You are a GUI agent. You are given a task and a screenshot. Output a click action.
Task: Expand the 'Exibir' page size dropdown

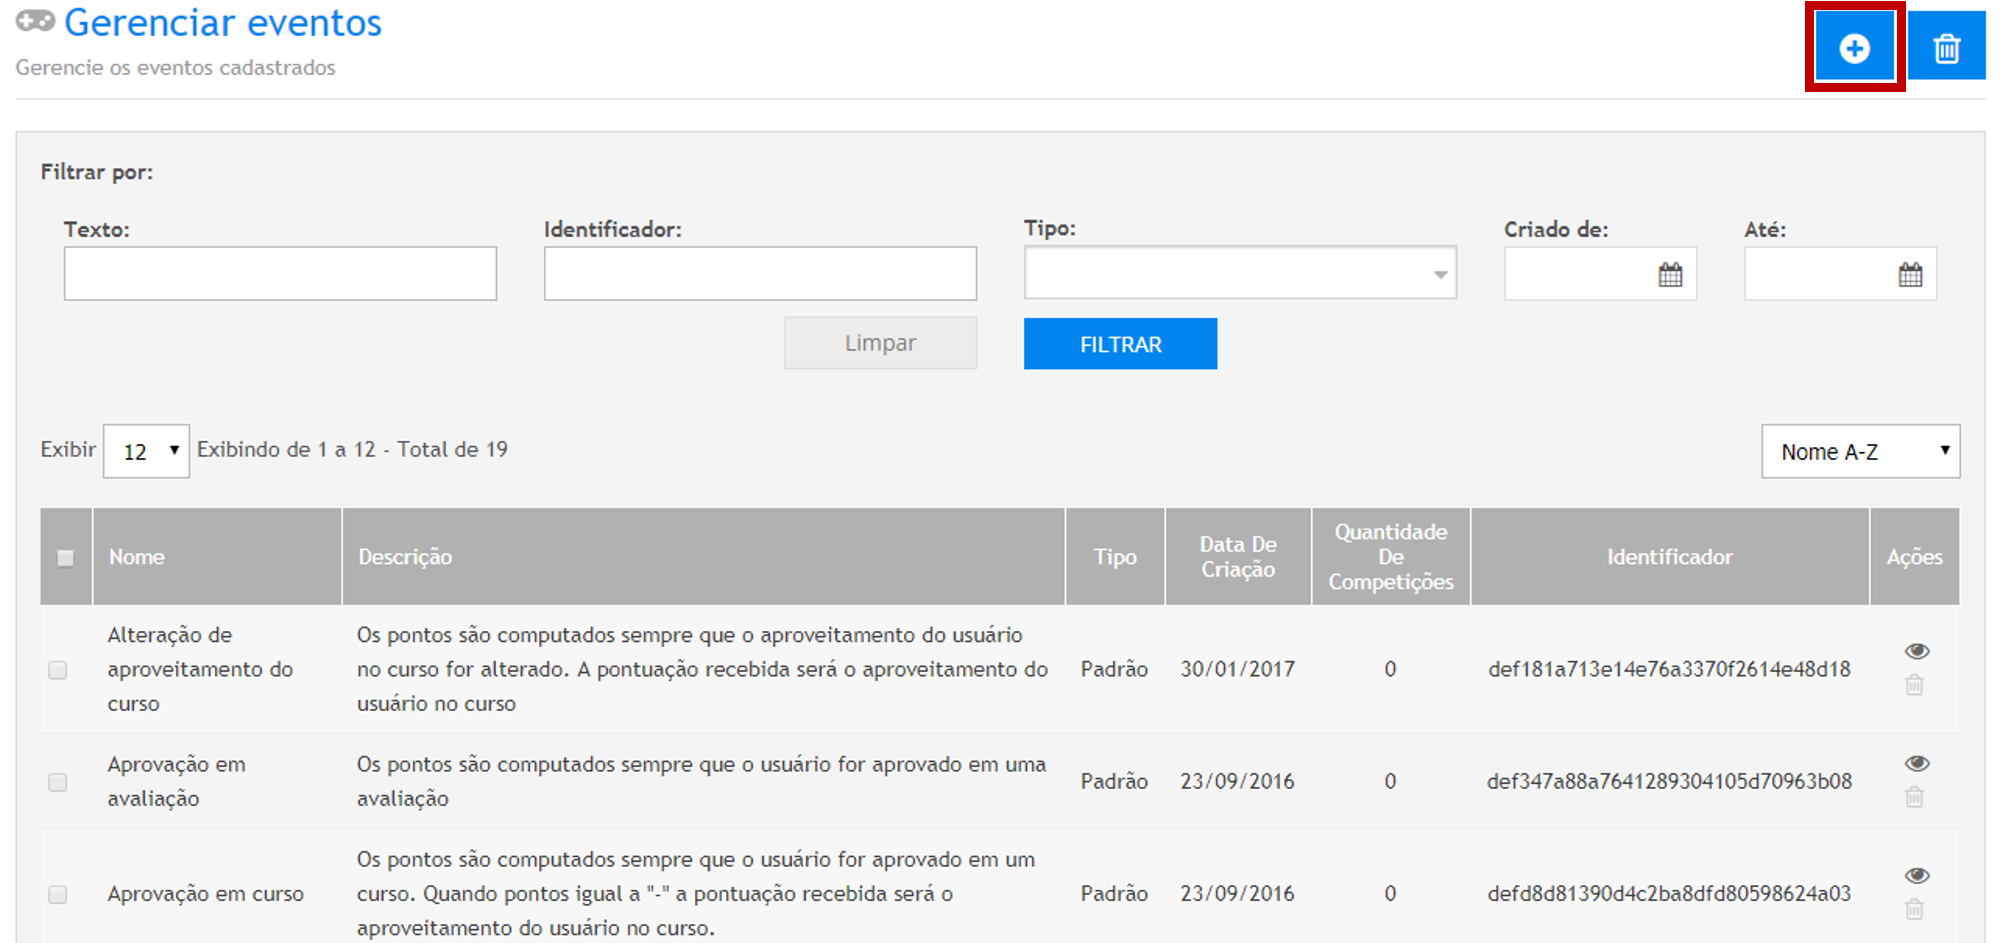pos(146,451)
